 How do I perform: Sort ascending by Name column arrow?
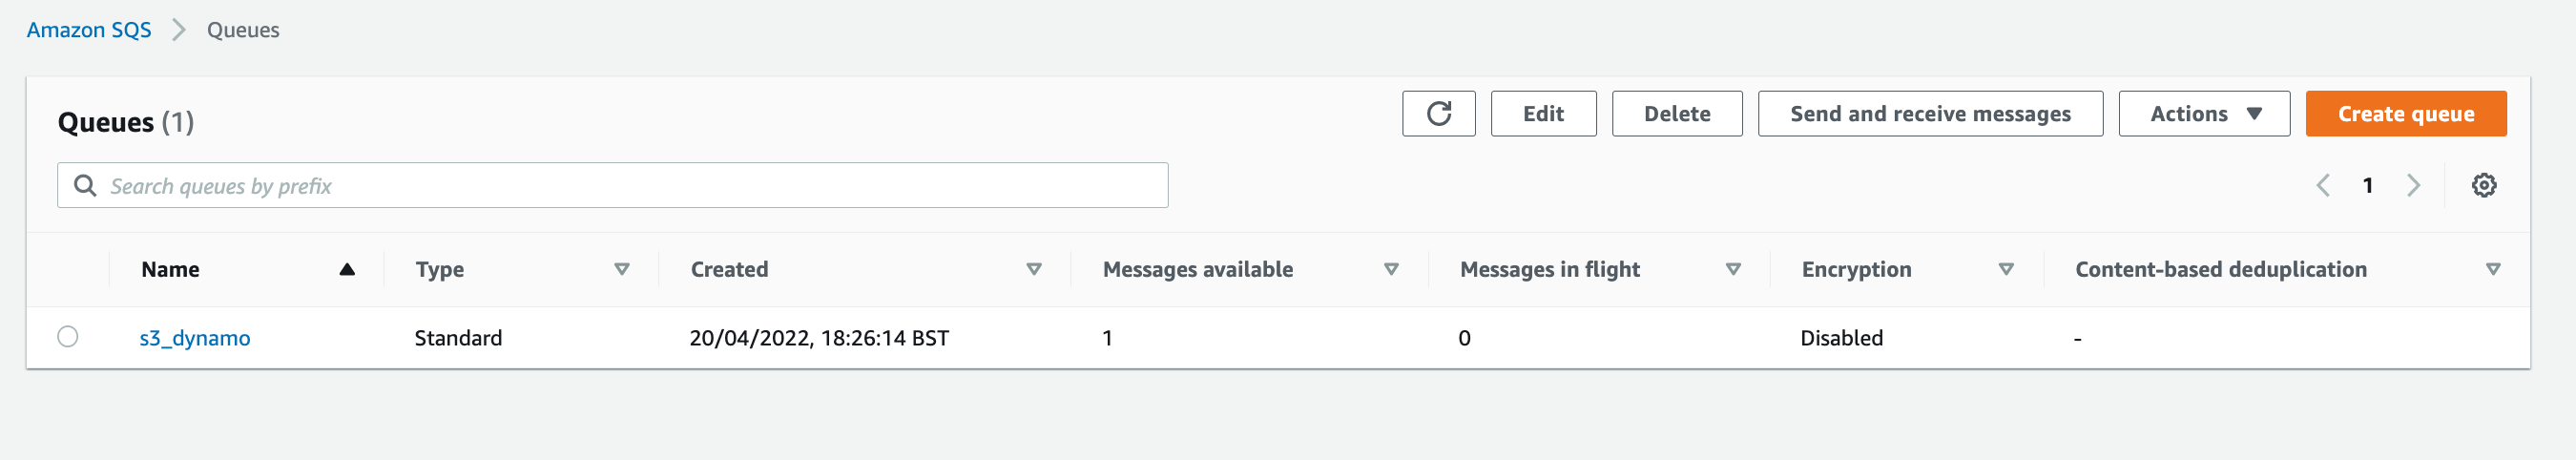point(347,269)
